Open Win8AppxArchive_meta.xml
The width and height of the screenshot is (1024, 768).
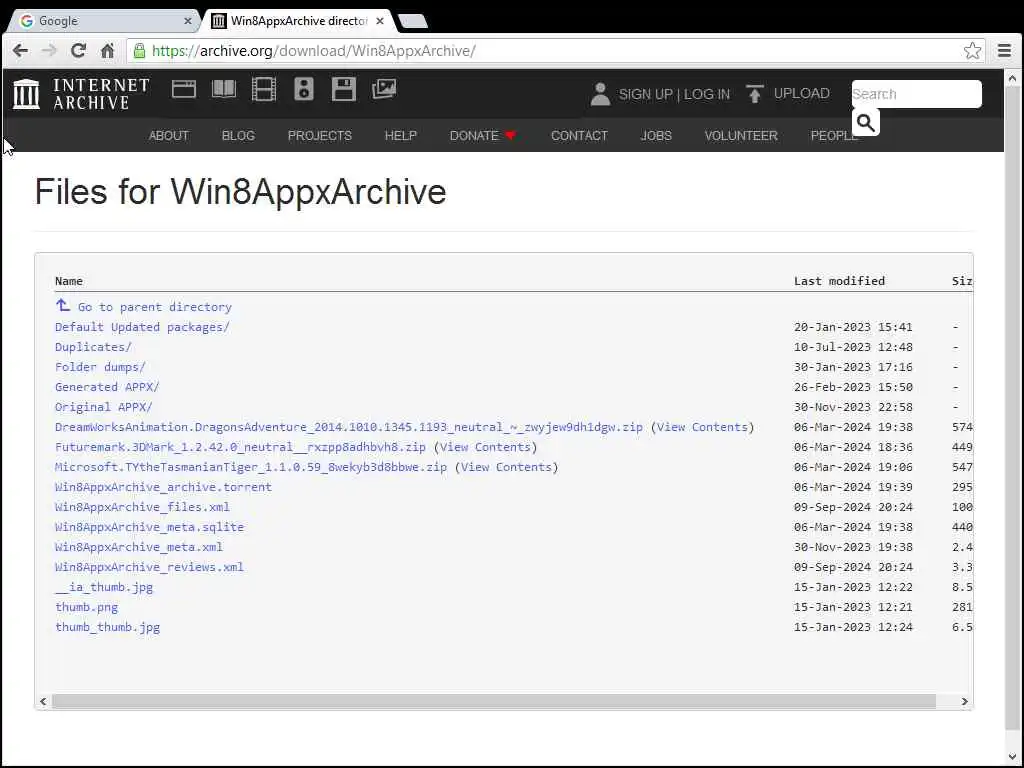point(139,547)
